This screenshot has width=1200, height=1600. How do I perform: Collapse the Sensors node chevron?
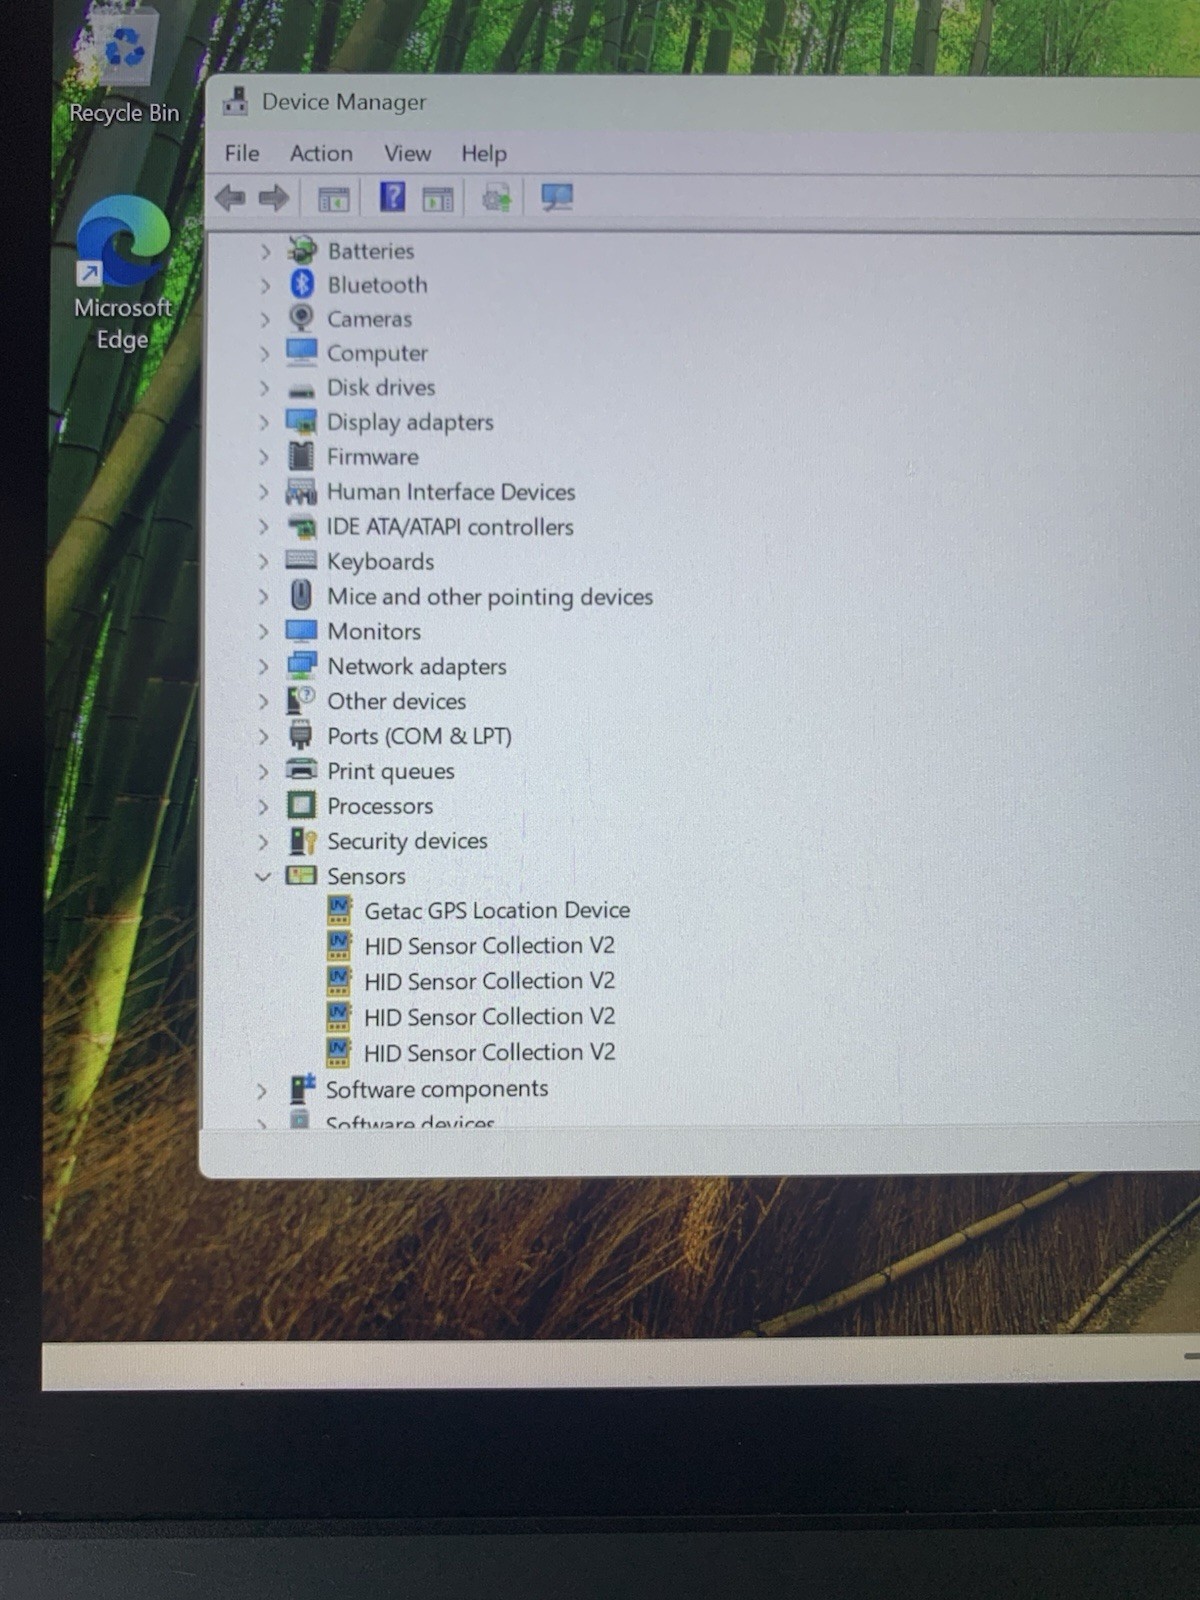click(263, 876)
